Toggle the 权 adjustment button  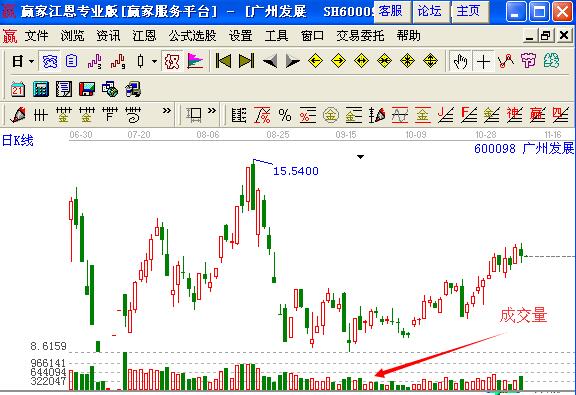point(172,61)
